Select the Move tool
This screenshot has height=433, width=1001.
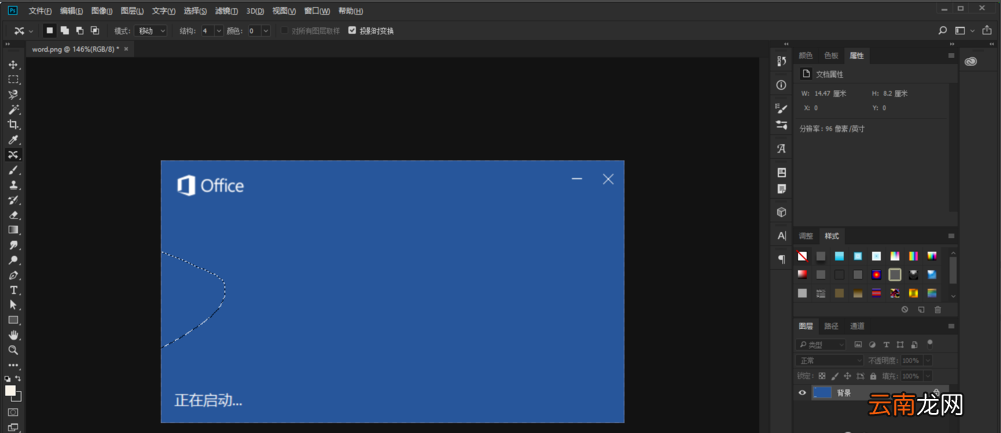tap(13, 65)
